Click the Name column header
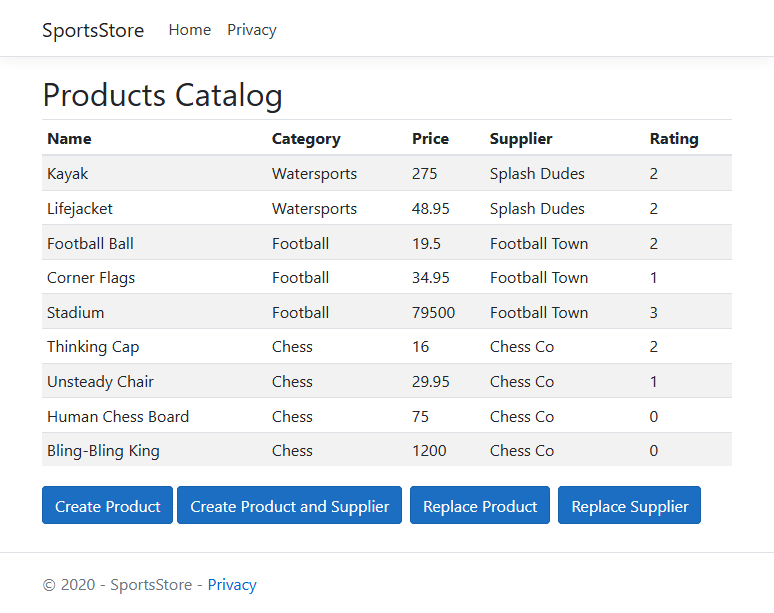 click(69, 139)
